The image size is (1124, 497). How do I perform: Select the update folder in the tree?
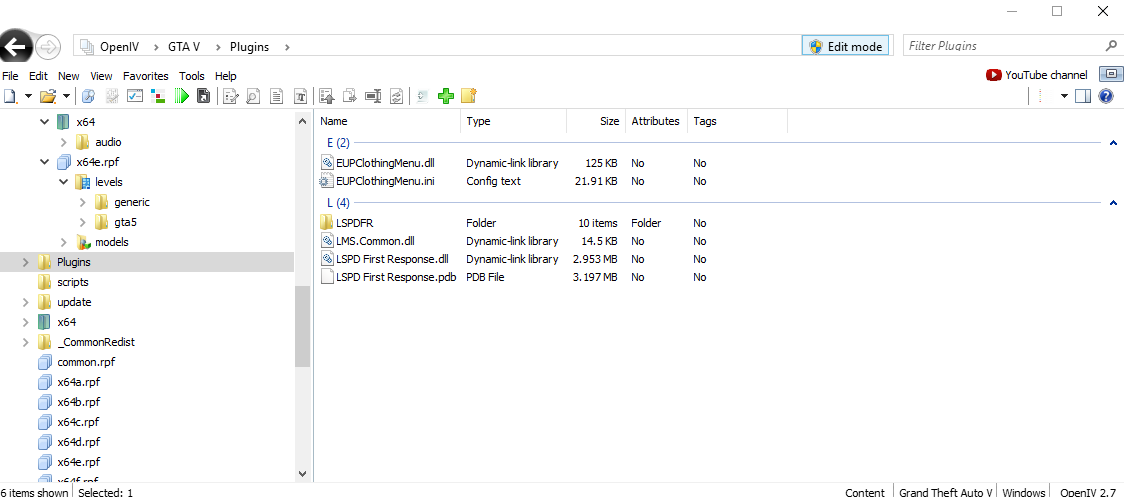coord(75,303)
